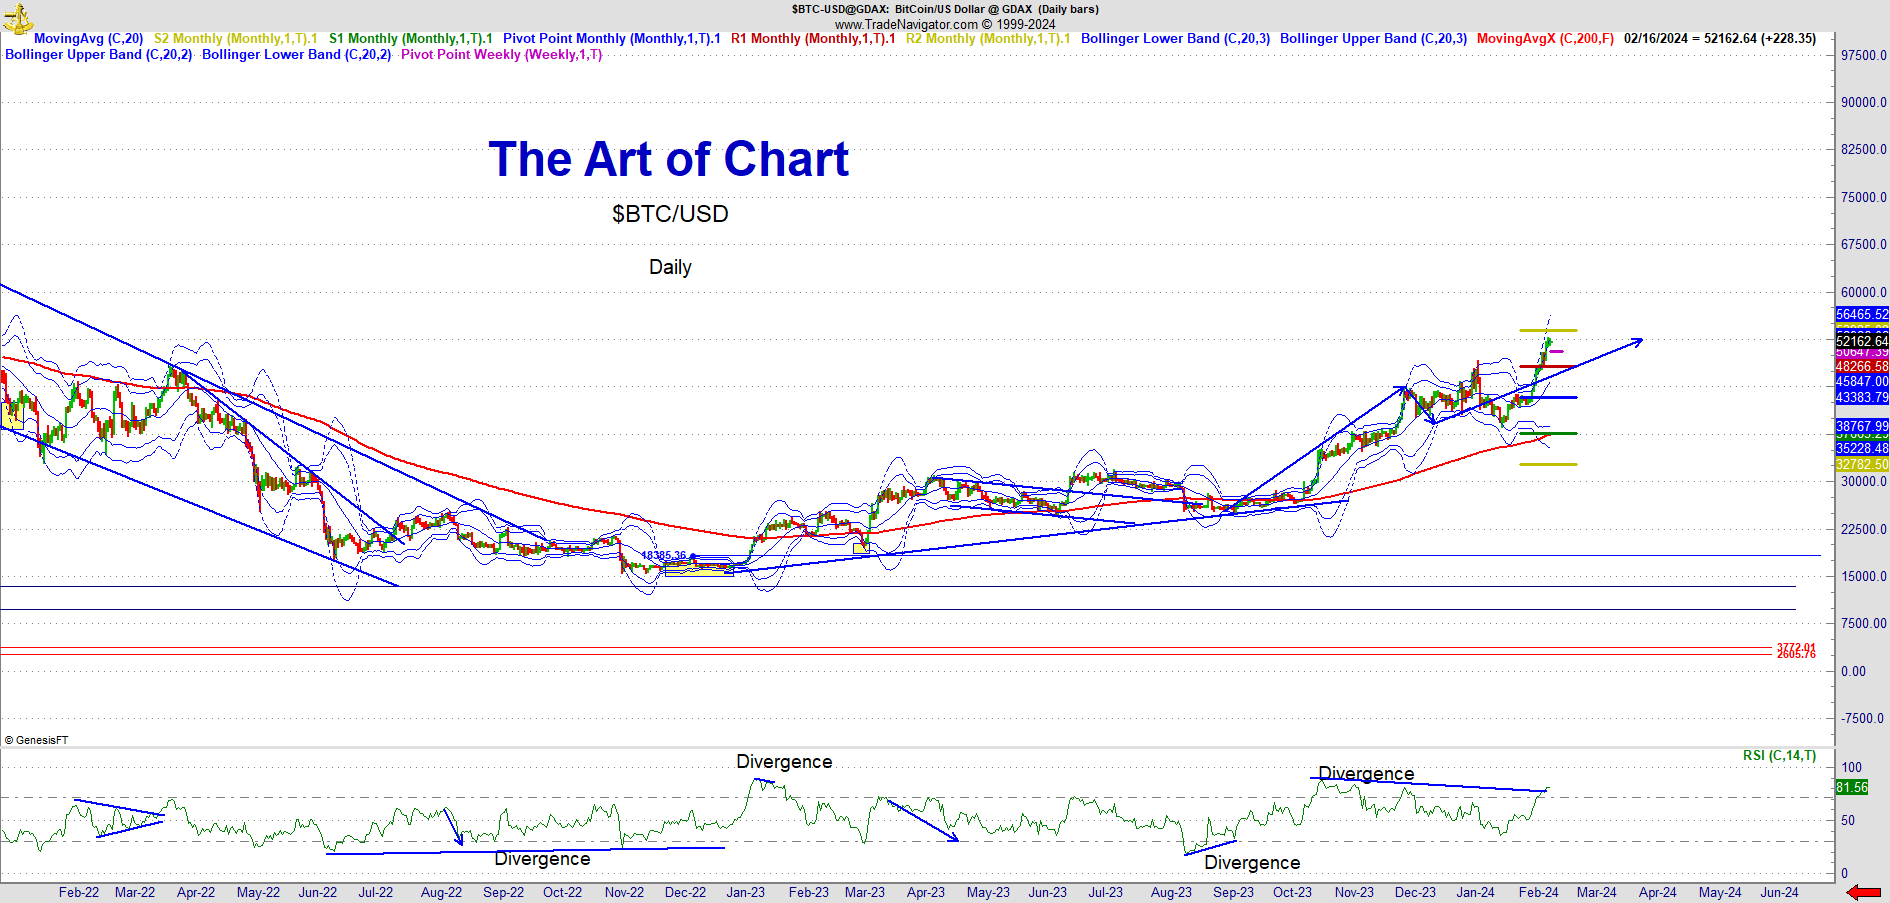1890x903 pixels.
Task: Click the red 3772.01 level label
Action: [1796, 648]
